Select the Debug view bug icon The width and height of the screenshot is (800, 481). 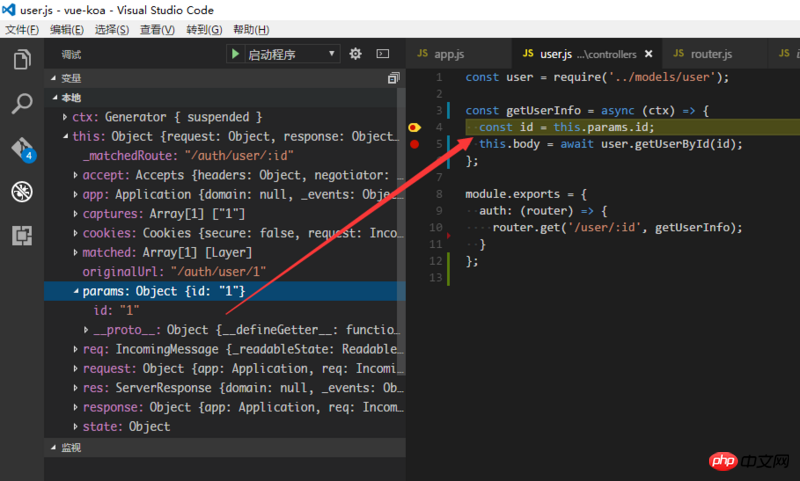[21, 191]
